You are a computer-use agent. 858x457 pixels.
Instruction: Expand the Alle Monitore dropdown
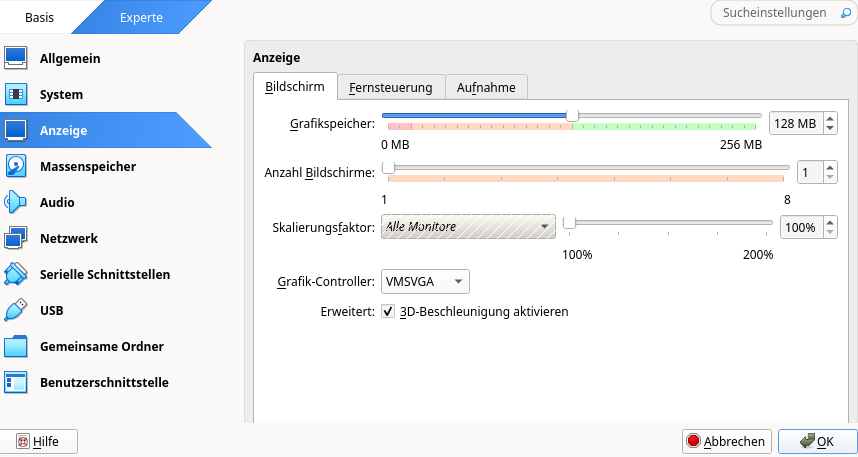[468, 227]
